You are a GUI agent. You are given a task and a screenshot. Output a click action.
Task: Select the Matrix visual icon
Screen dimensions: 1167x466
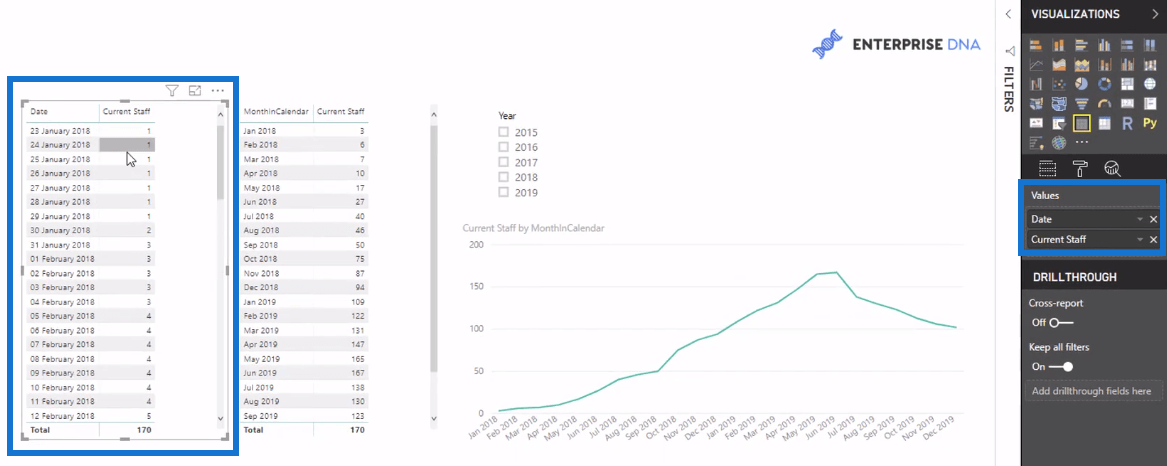[1104, 123]
